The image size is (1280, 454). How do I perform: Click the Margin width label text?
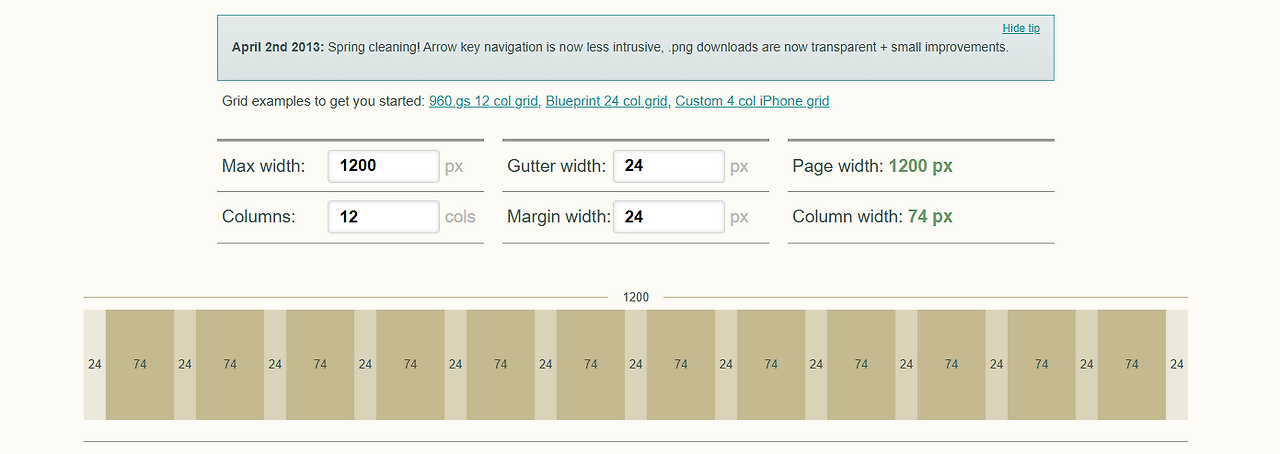pos(558,217)
